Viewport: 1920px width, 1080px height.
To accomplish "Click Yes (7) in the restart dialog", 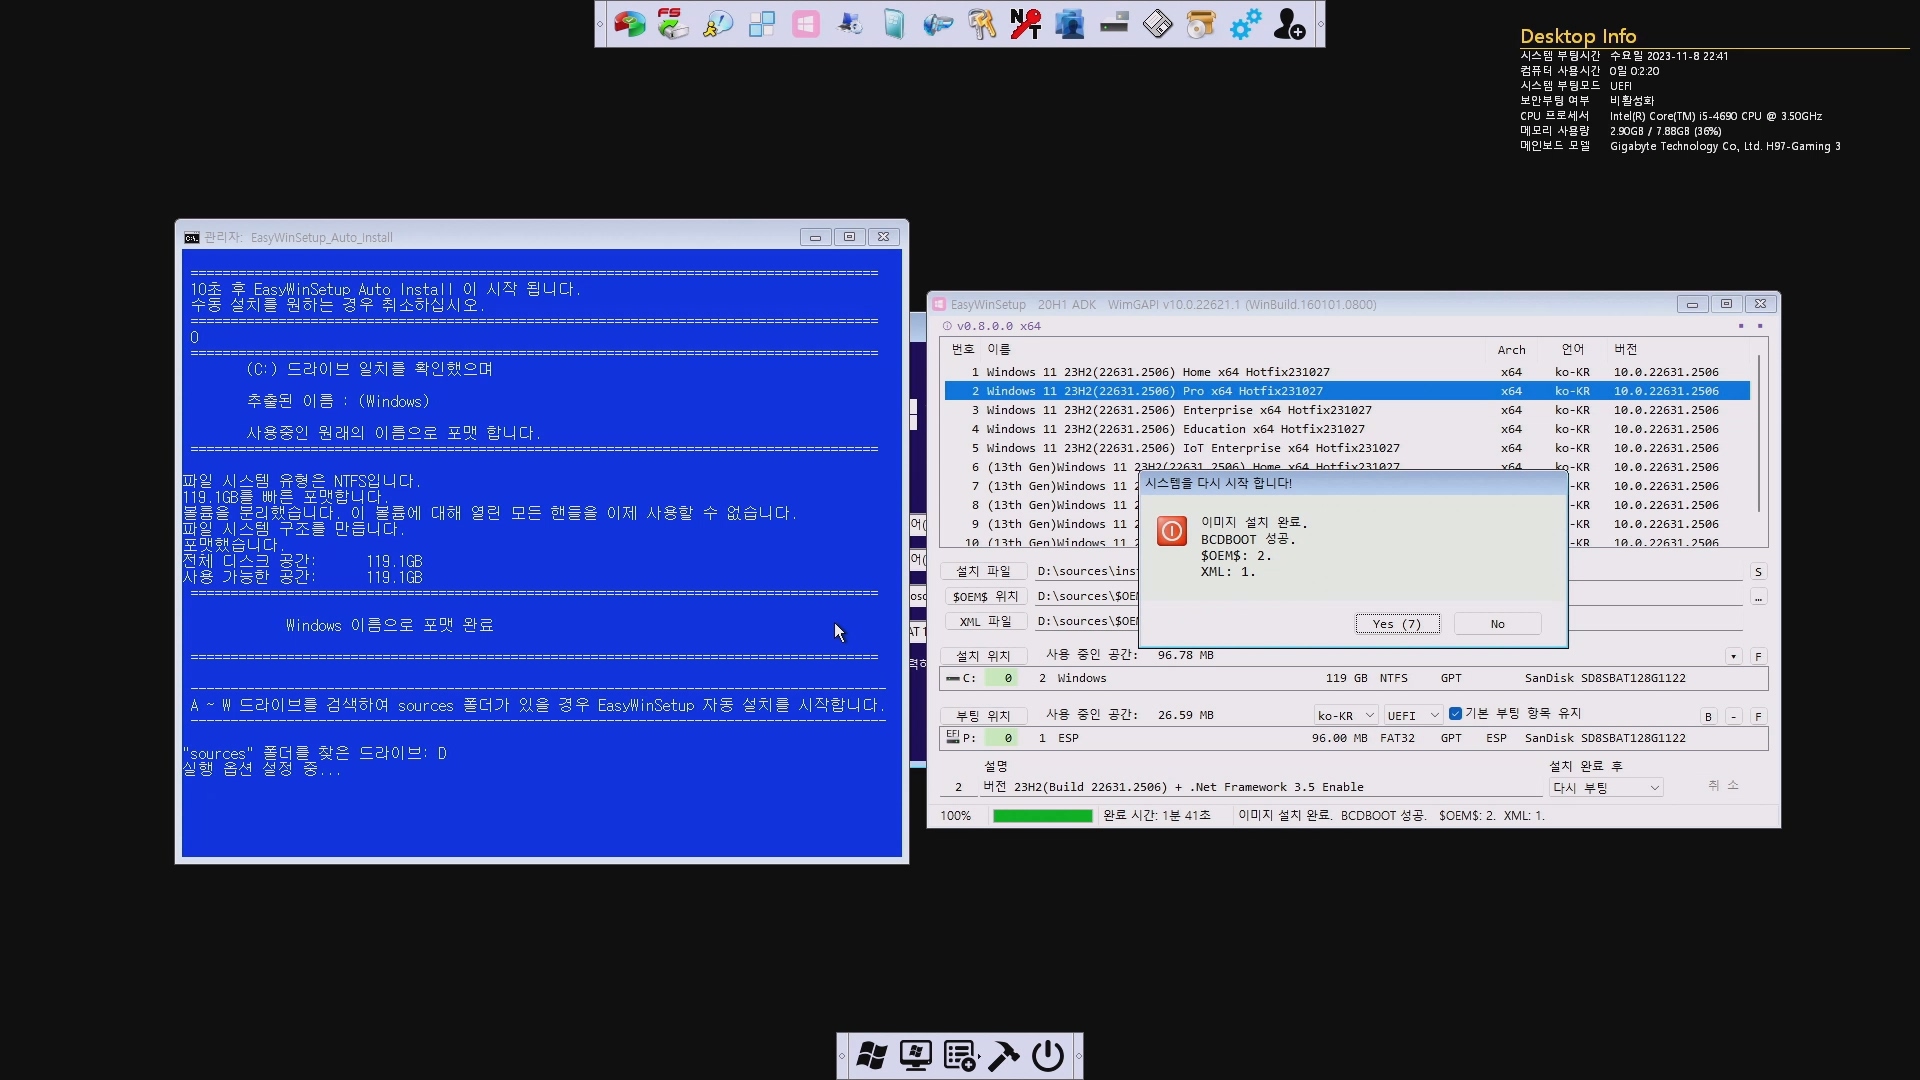I will pyautogui.click(x=1397, y=624).
